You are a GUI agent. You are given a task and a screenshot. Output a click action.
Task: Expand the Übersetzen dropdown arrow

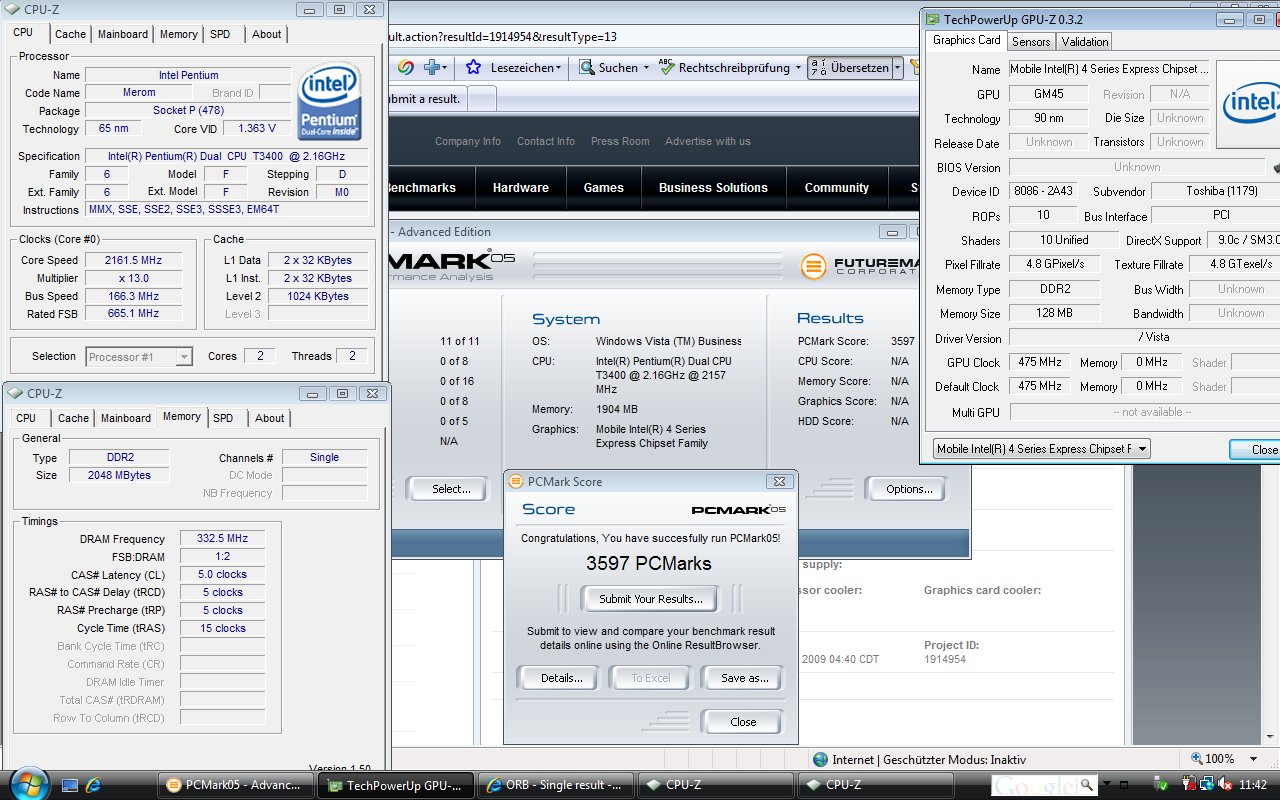(898, 68)
